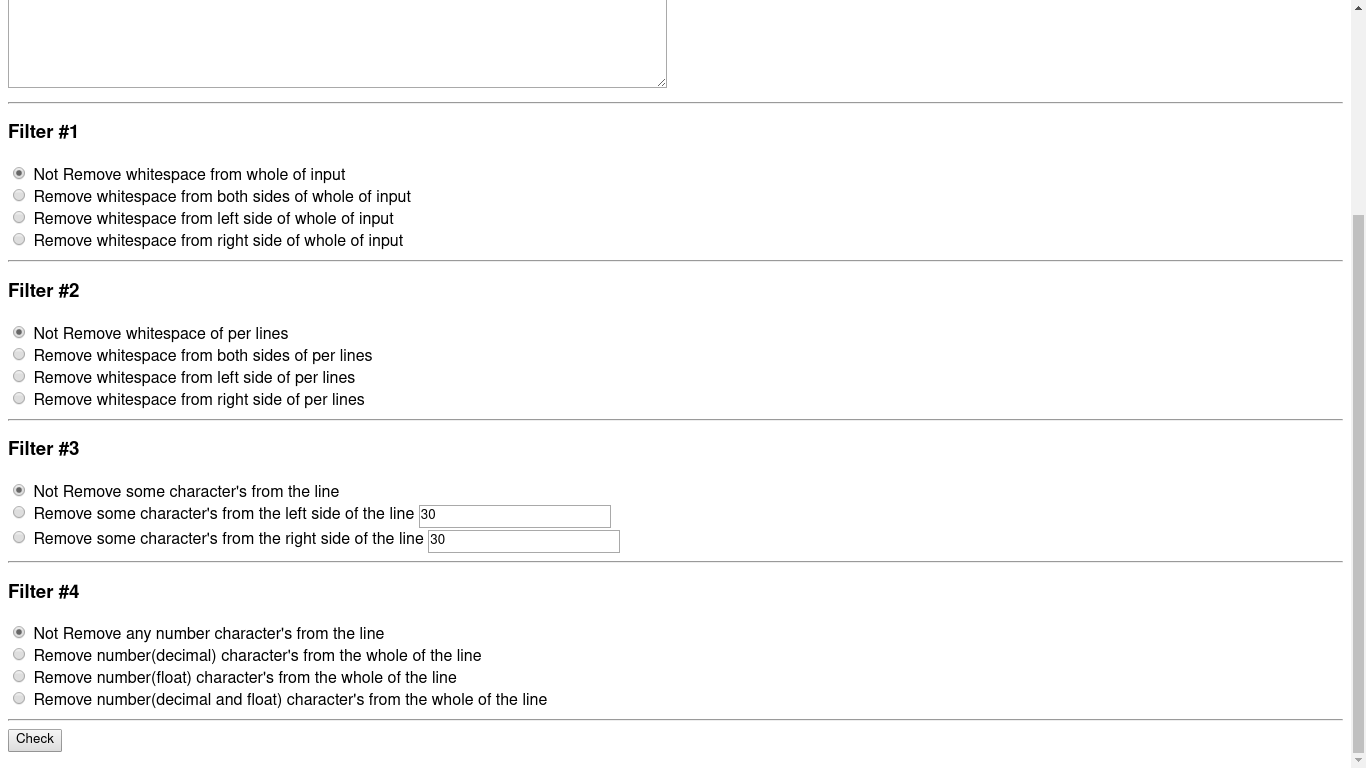1366x768 pixels.
Task: Click the Check button
Action: click(x=34, y=739)
